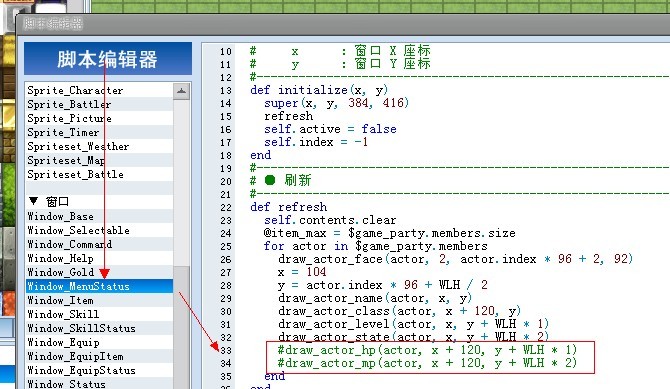Click the 刷新 comment line

pos(281,181)
